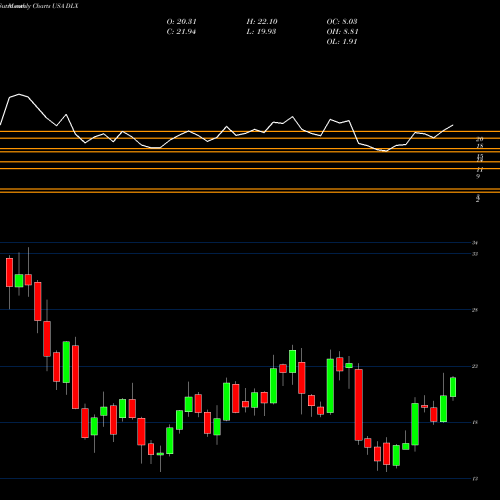Click the 'L: 19.93' low price value

(x=261, y=32)
